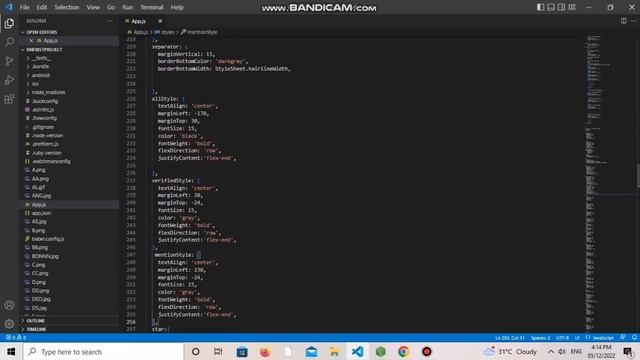Open the Run menu
The width and height of the screenshot is (640, 360).
click(128, 7)
